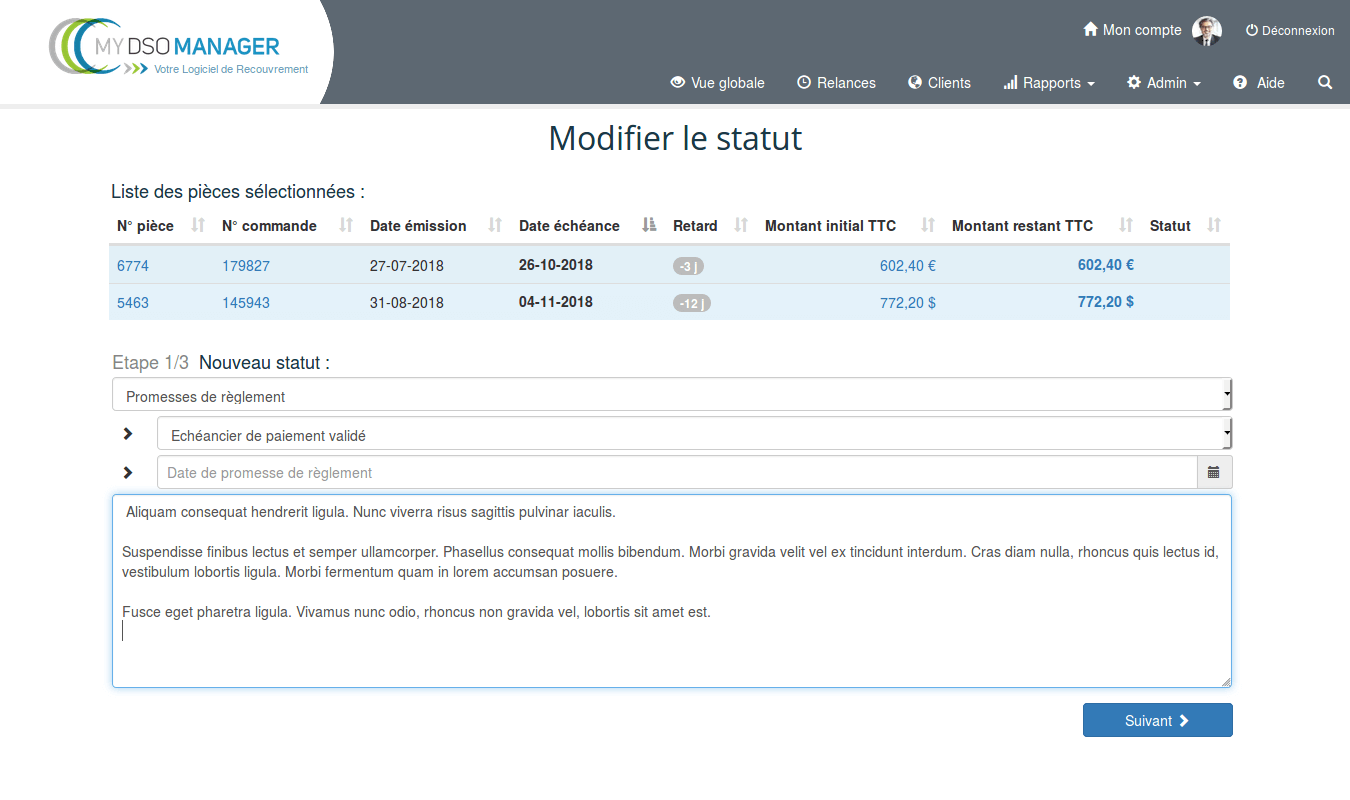This screenshot has width=1350, height=800.
Task: Open Echéancier de paiement validé dropdown
Action: coord(694,435)
